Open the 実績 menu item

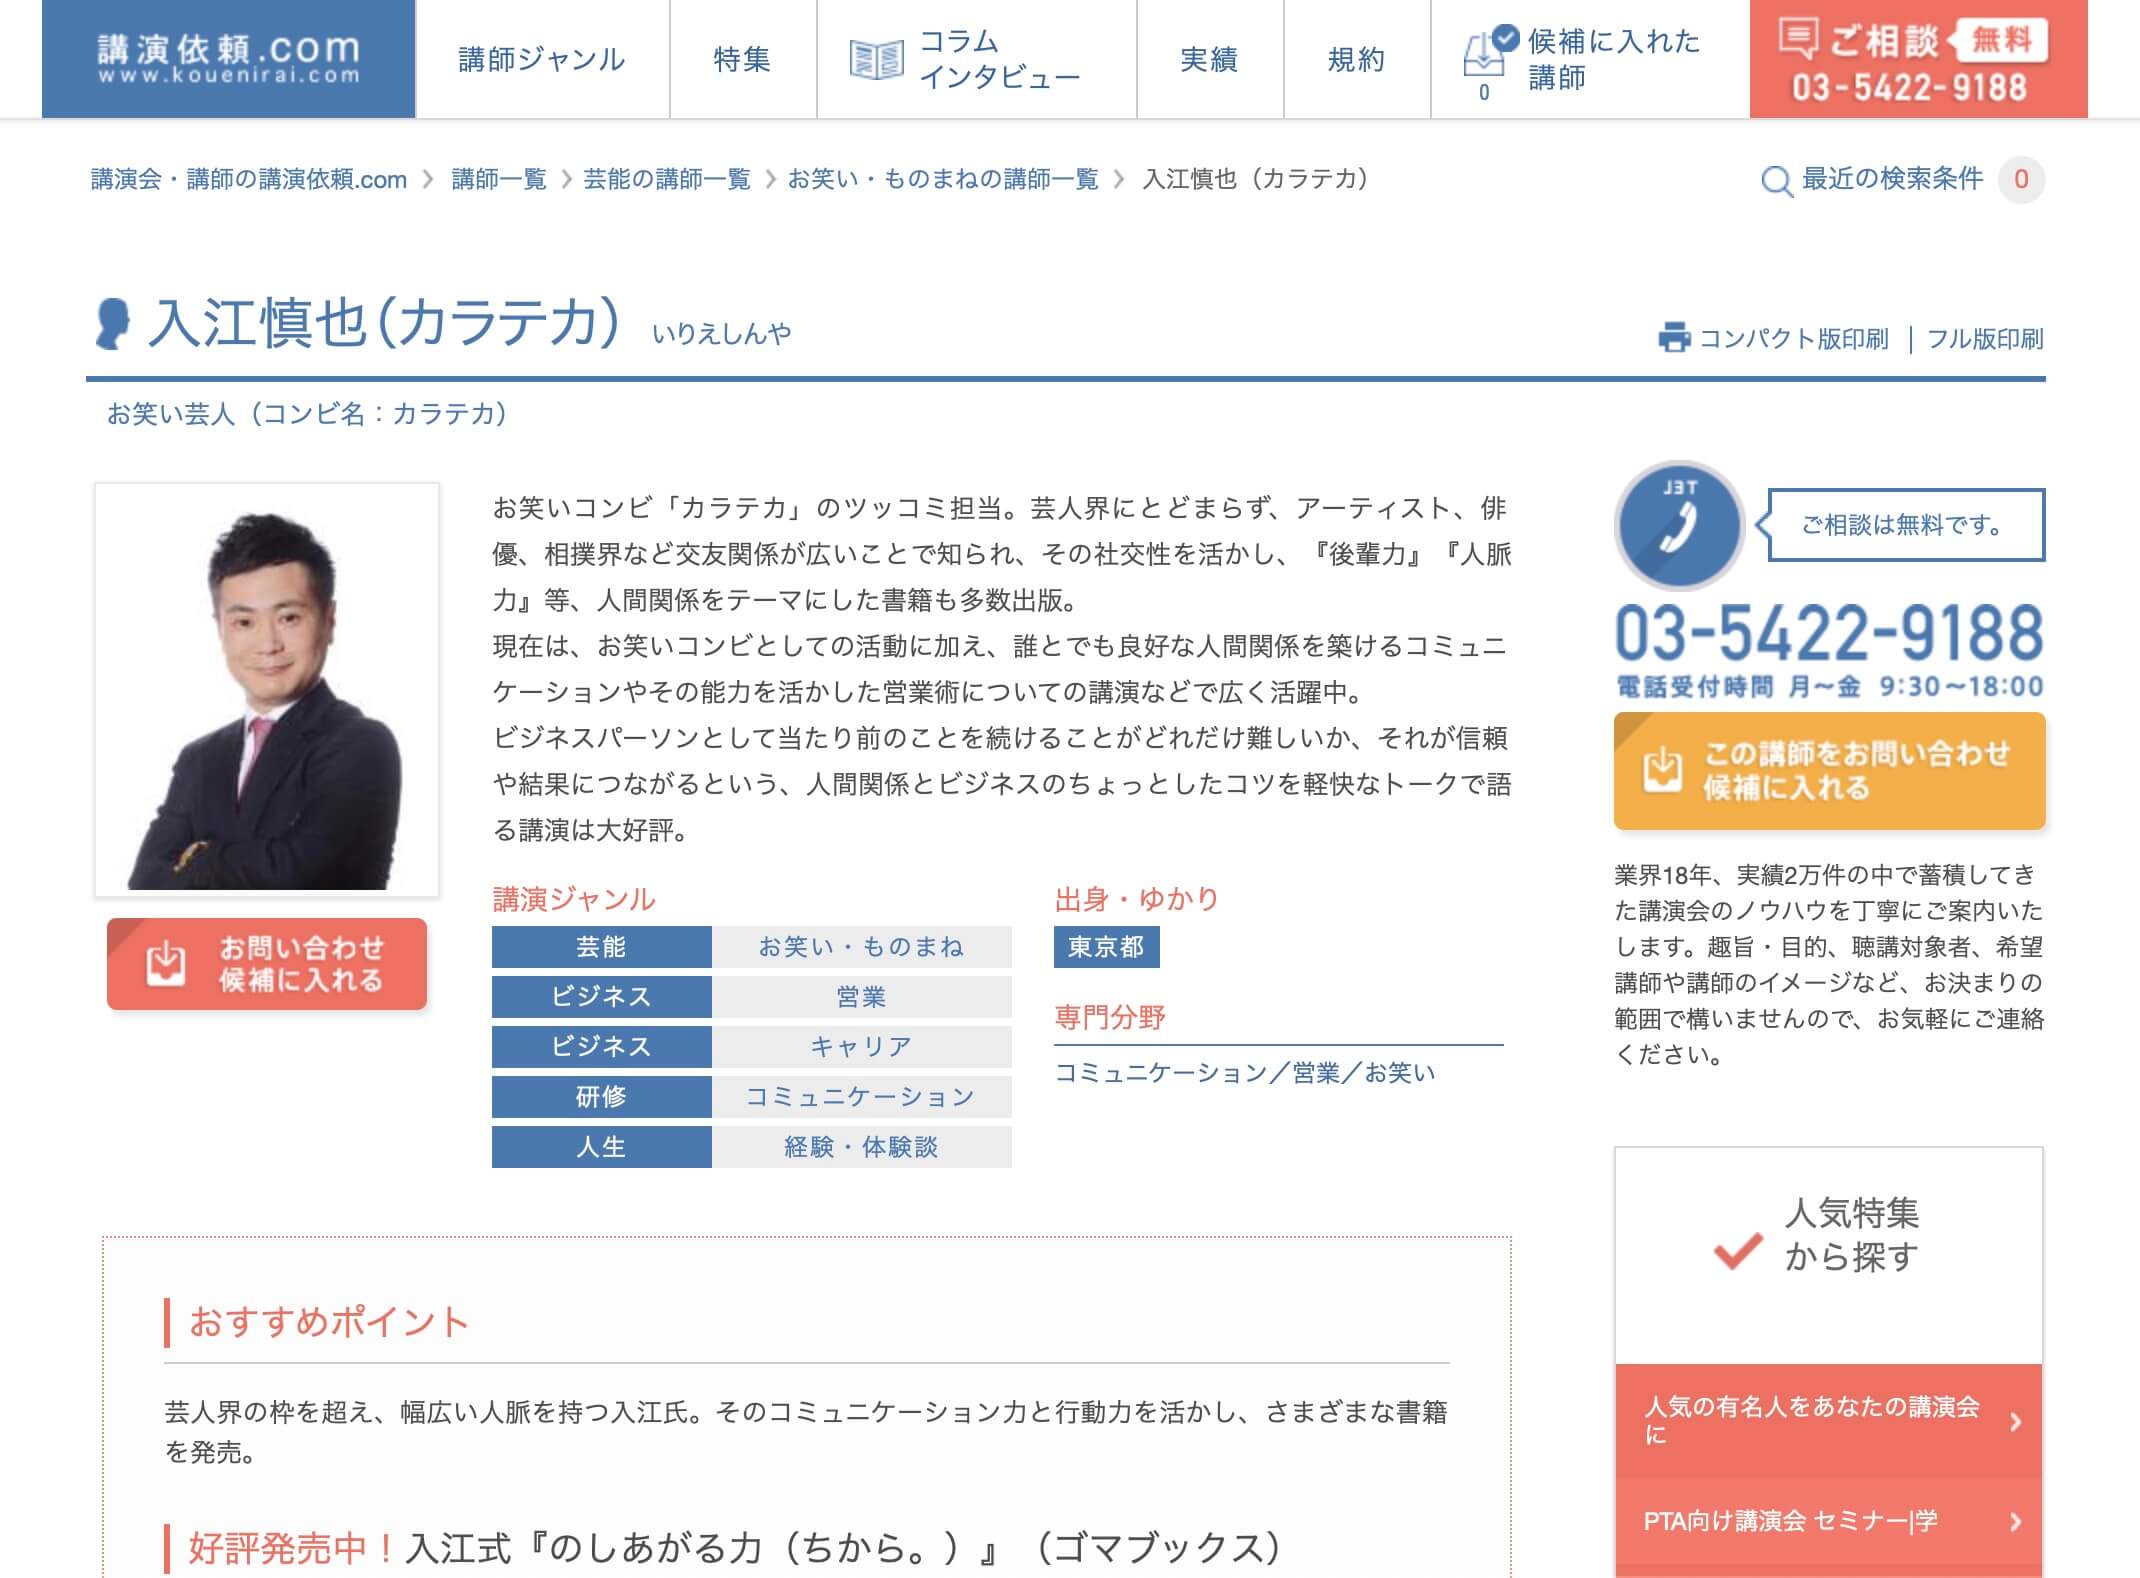(x=1209, y=59)
